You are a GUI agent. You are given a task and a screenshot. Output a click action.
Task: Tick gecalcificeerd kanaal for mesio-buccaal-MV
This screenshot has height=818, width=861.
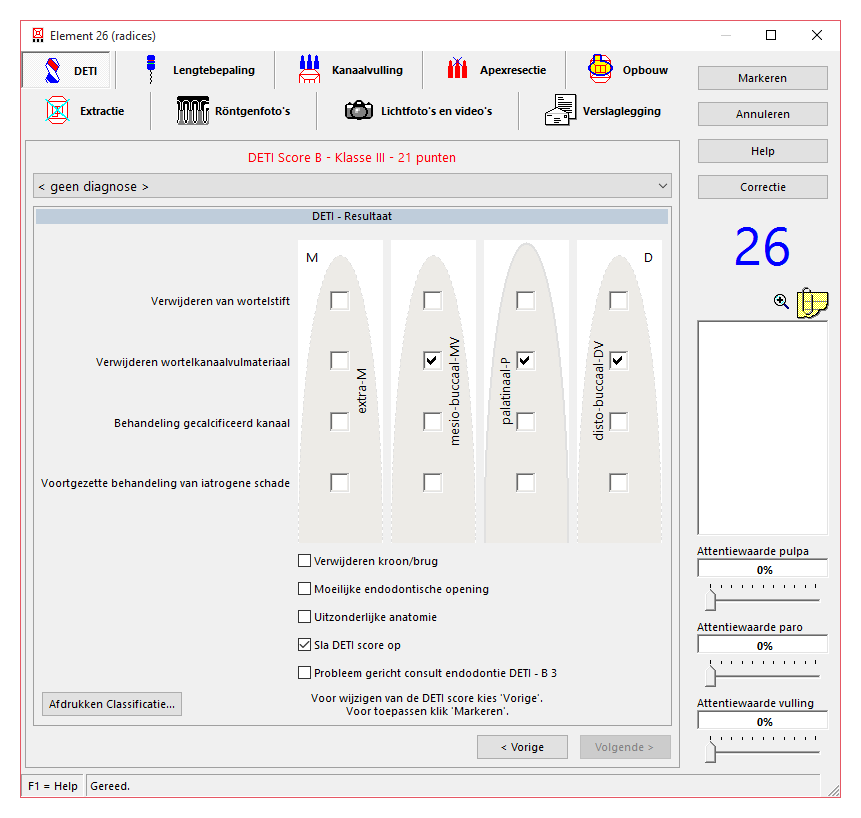coord(432,422)
